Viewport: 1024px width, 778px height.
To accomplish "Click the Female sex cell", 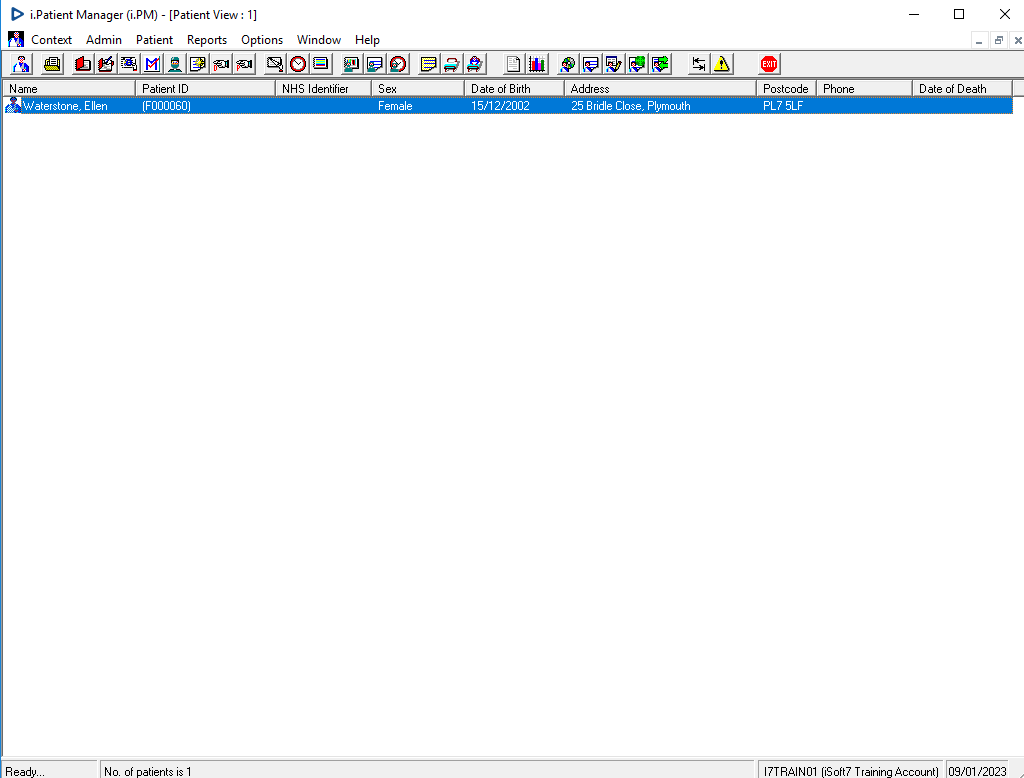I will click(x=395, y=106).
